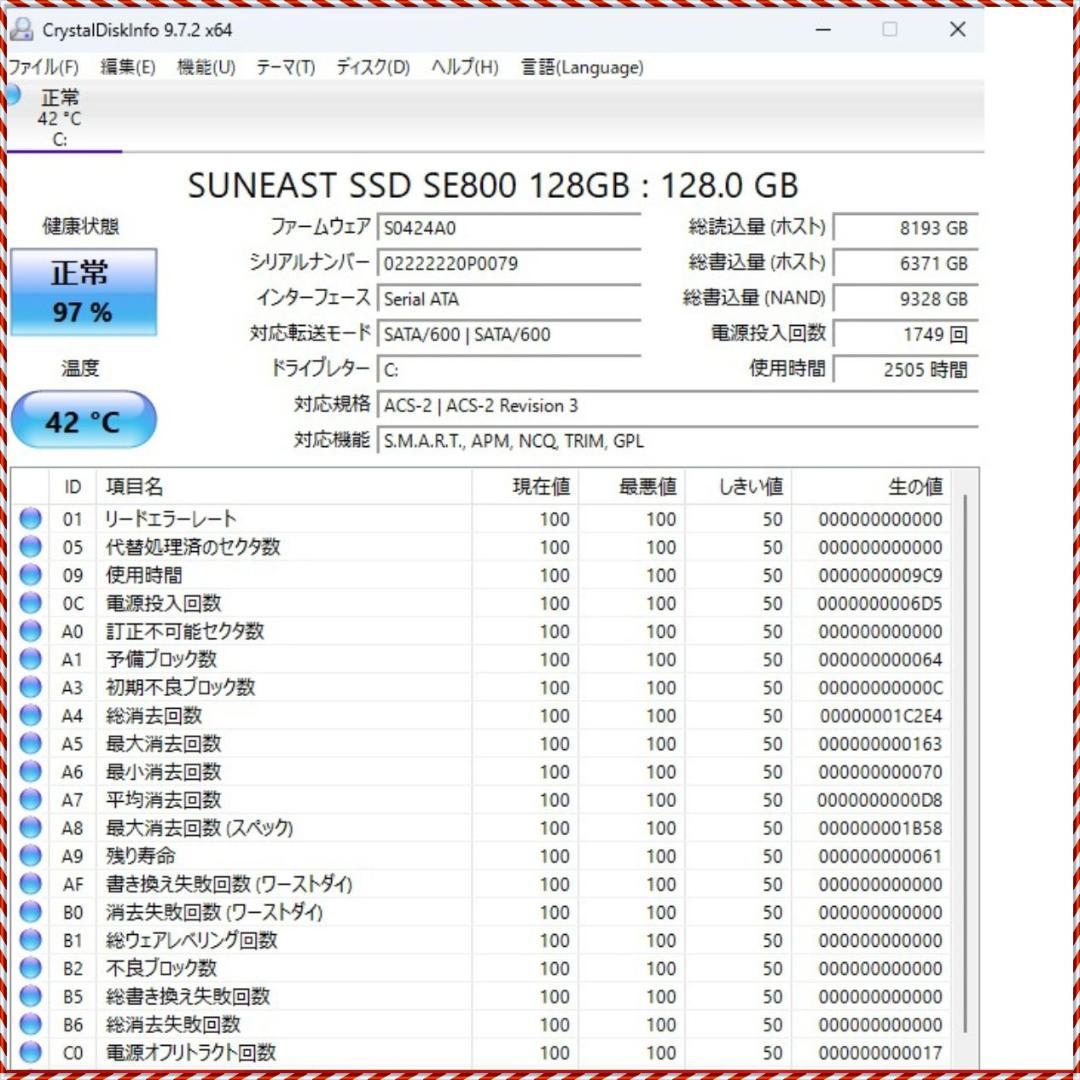
Task: Click the raw value 000000000061
Action: point(880,856)
